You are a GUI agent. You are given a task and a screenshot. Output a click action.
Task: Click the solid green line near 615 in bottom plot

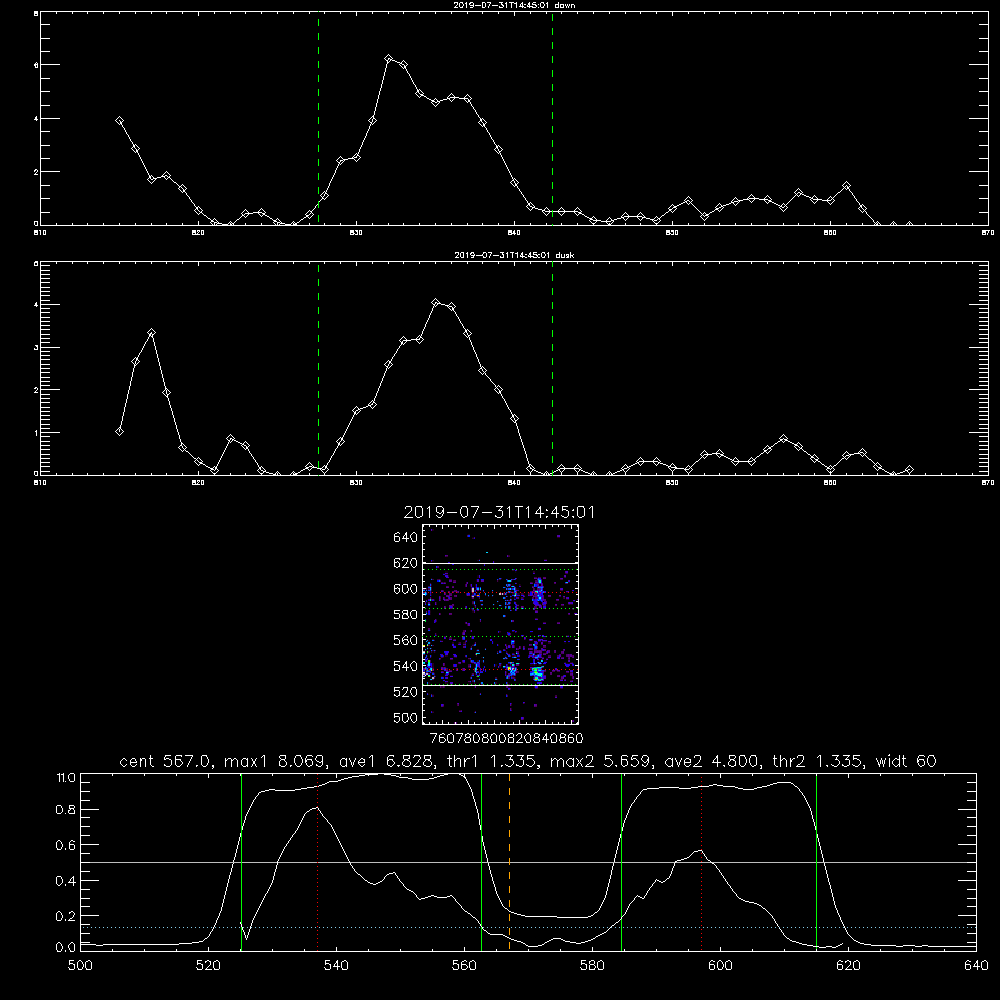(x=816, y=862)
